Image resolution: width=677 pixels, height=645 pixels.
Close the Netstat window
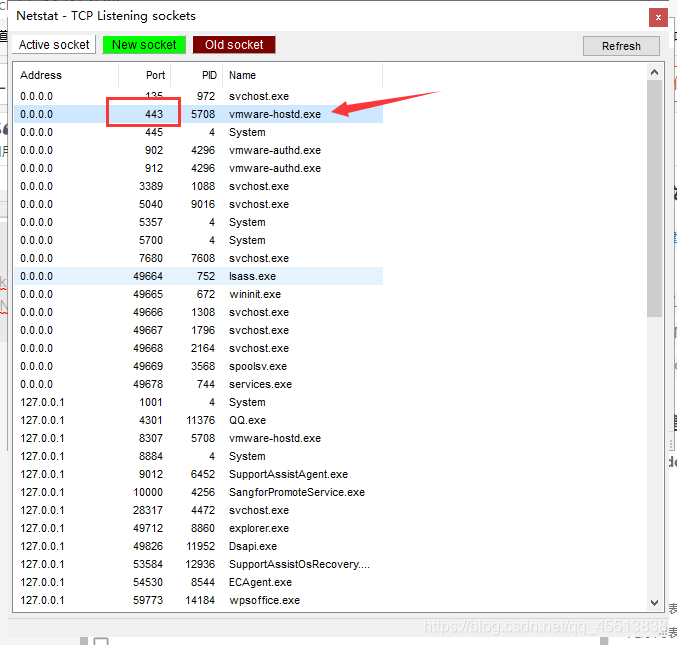[x=658, y=18]
